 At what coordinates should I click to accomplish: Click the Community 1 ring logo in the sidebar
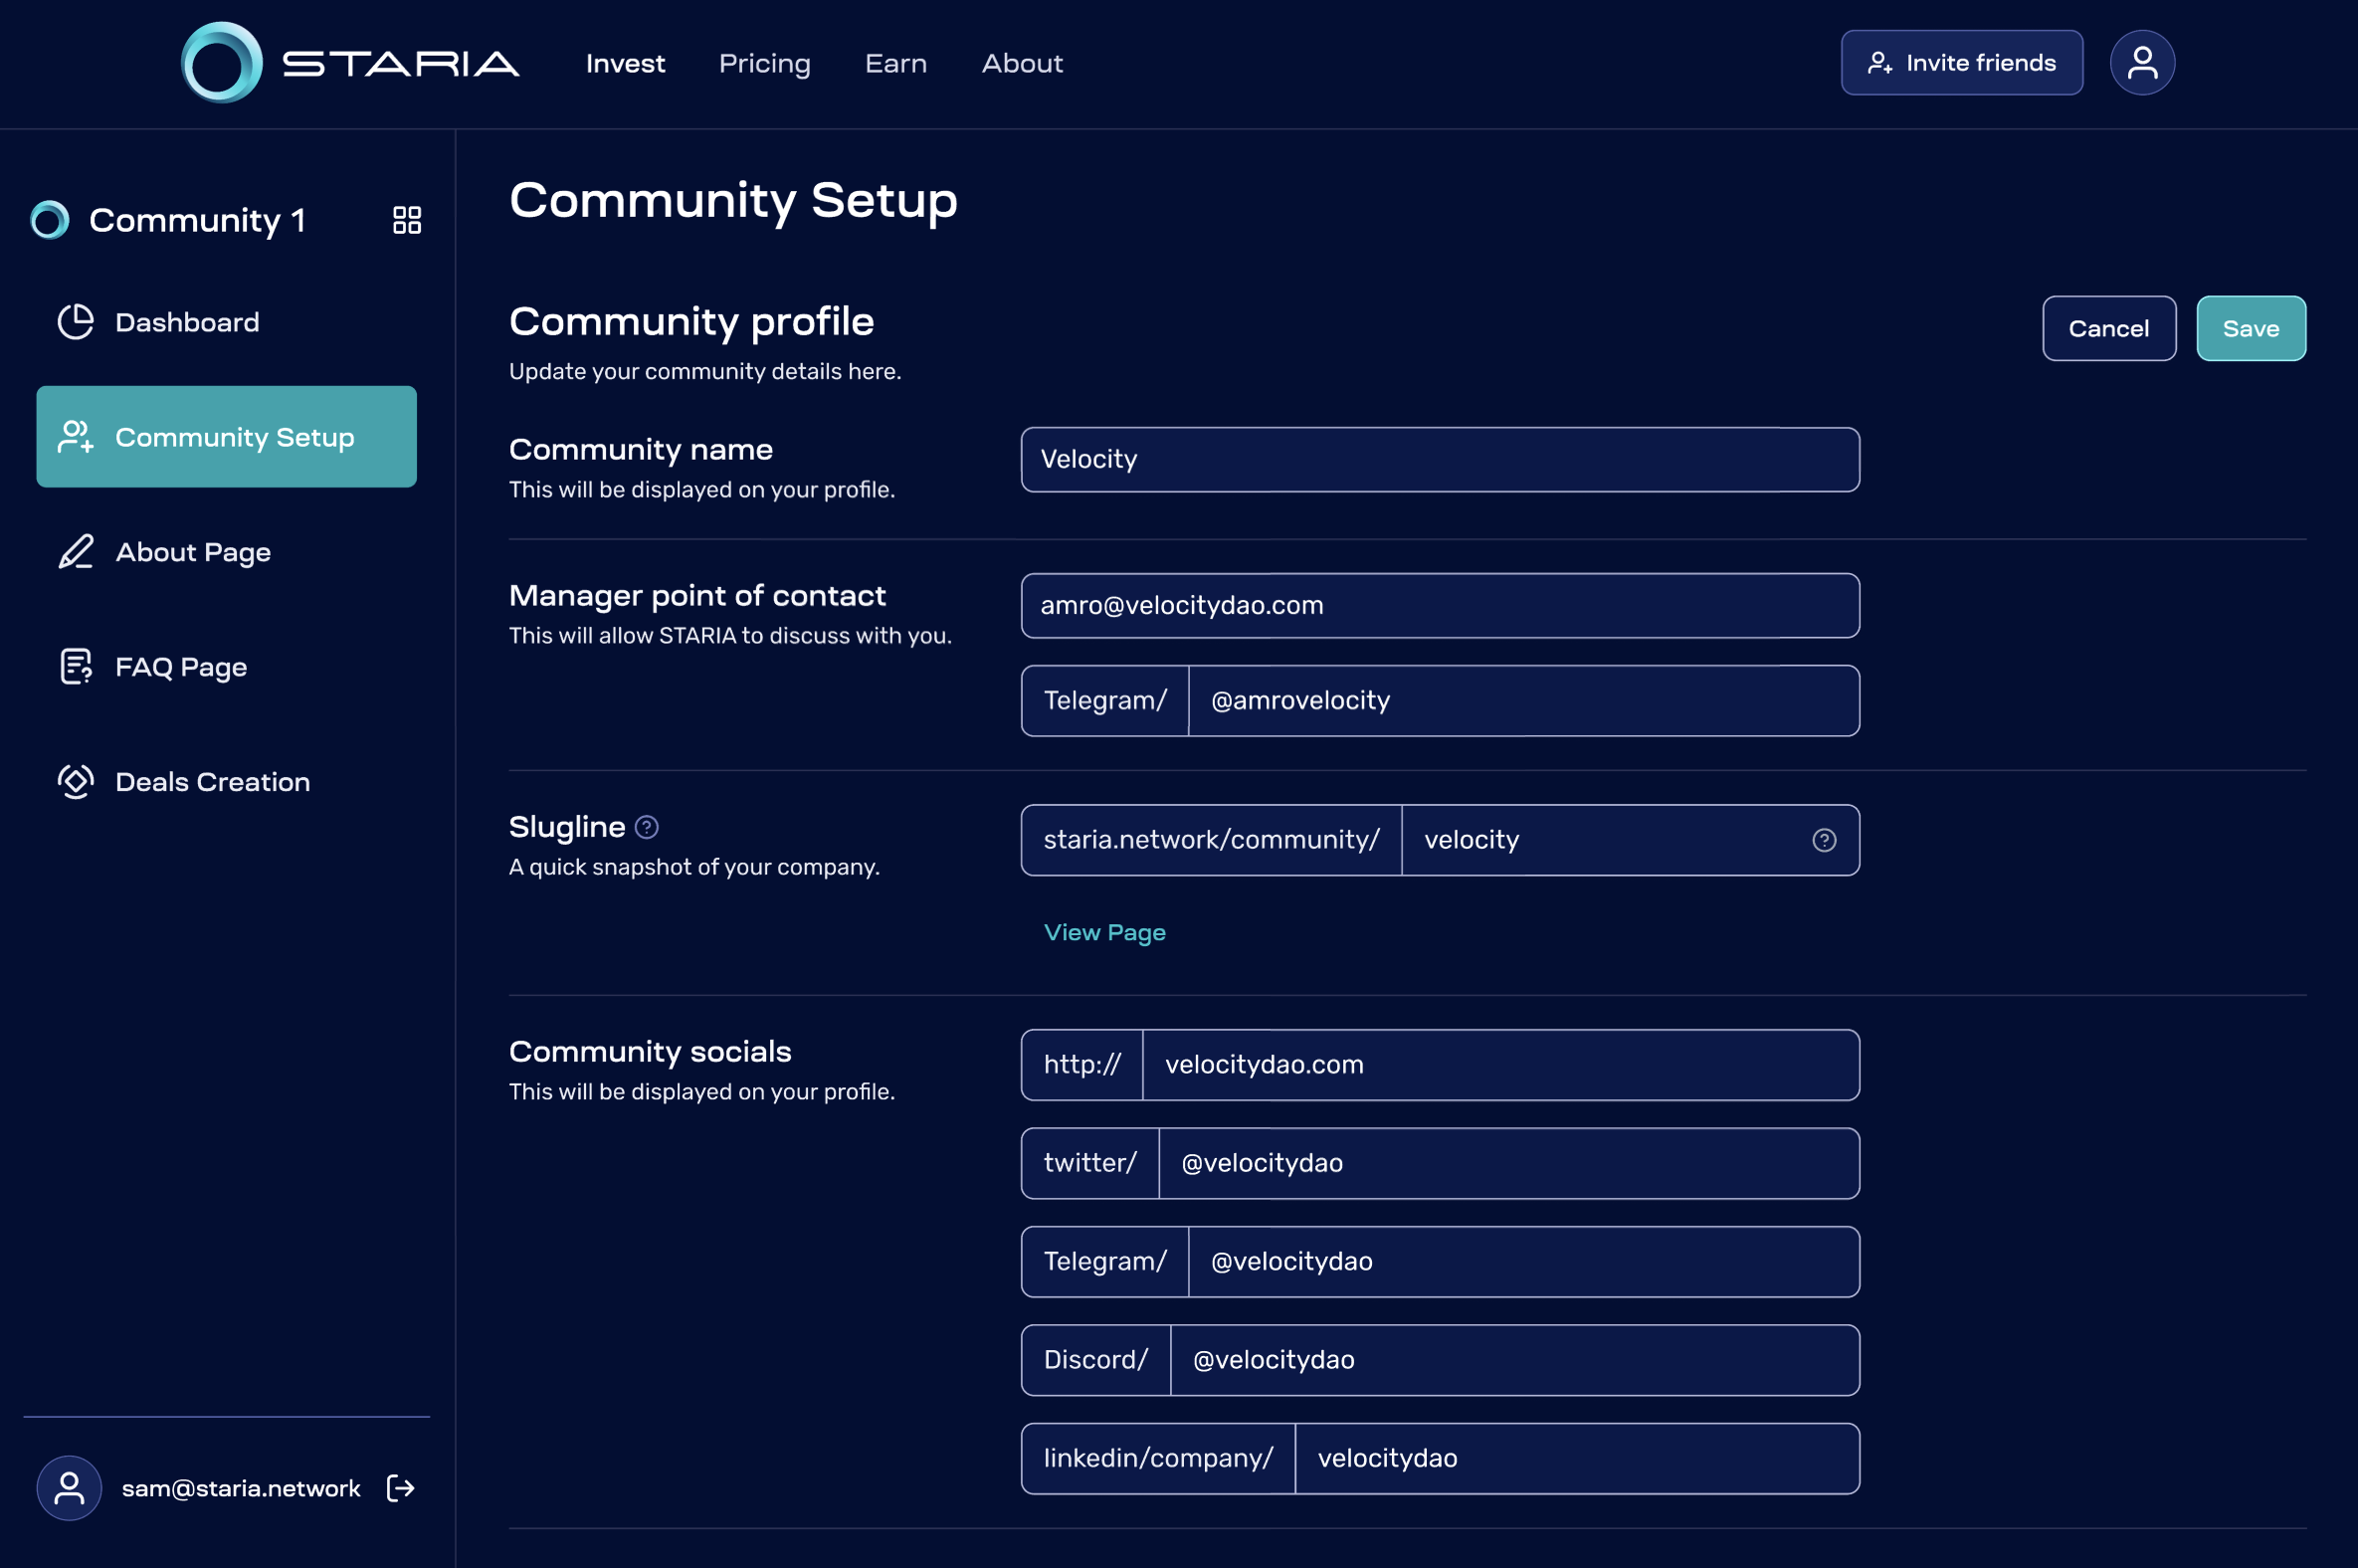pyautogui.click(x=50, y=220)
